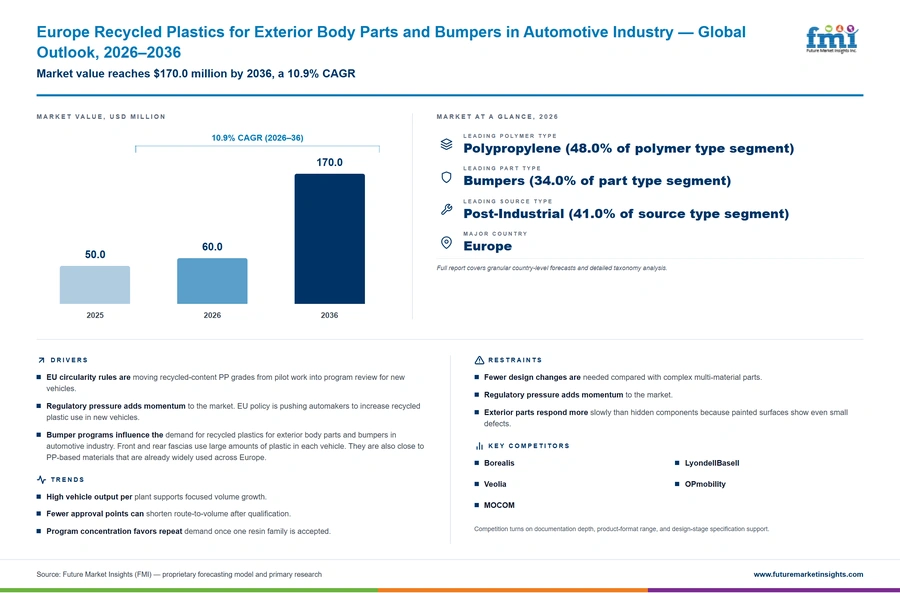Open the www.futuremarketinsights.com link
The width and height of the screenshot is (900, 593).
(x=808, y=574)
